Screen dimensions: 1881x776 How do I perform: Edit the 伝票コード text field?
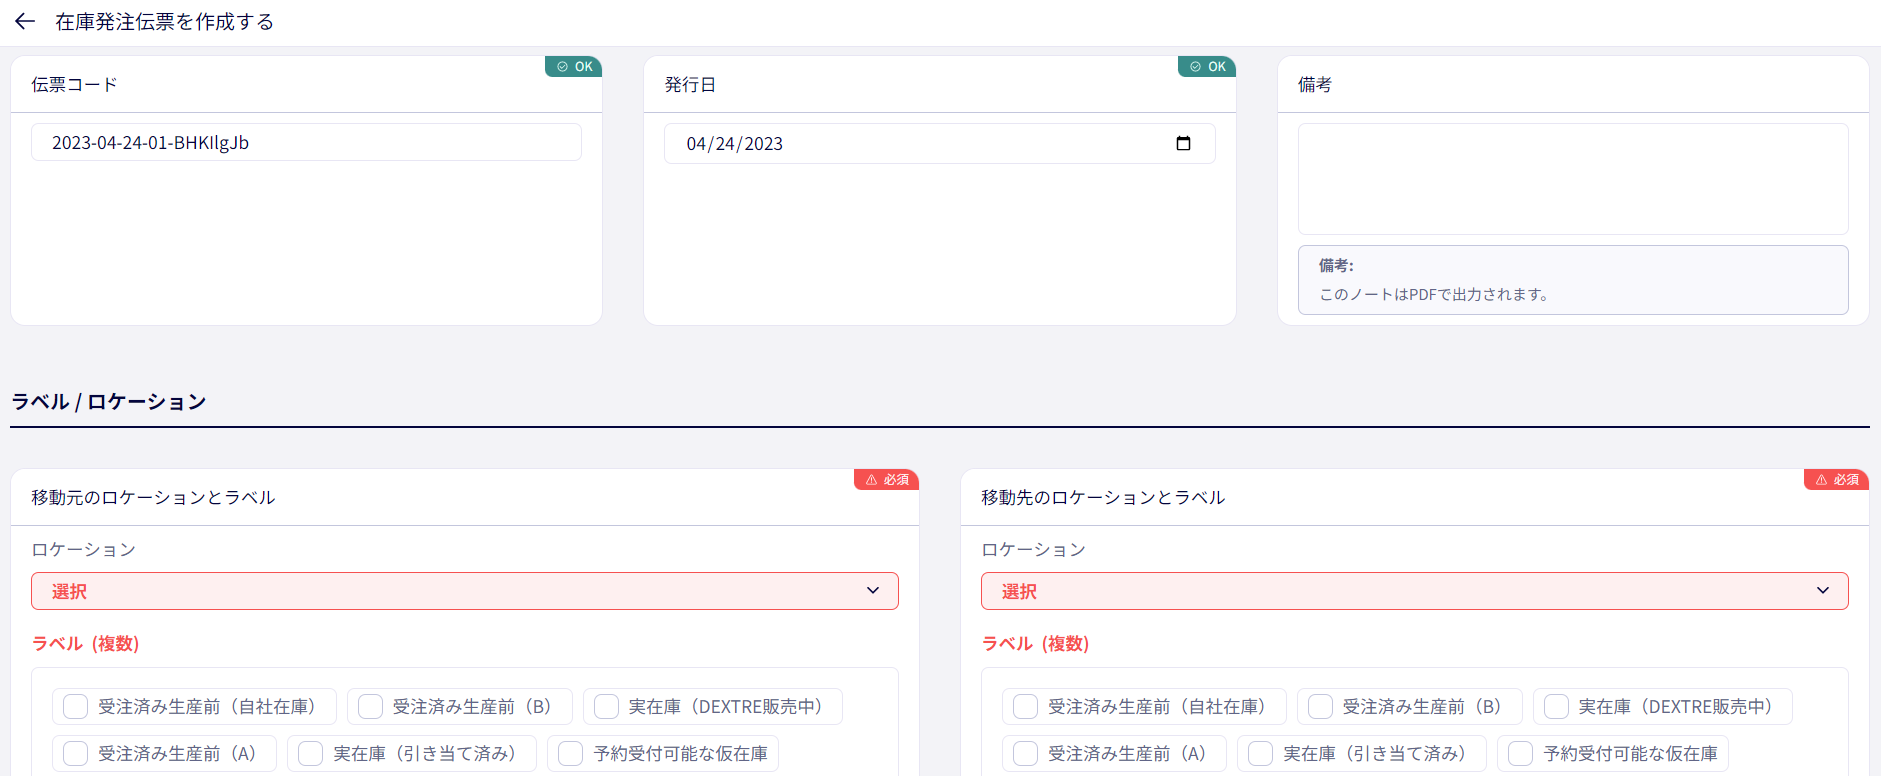click(306, 142)
